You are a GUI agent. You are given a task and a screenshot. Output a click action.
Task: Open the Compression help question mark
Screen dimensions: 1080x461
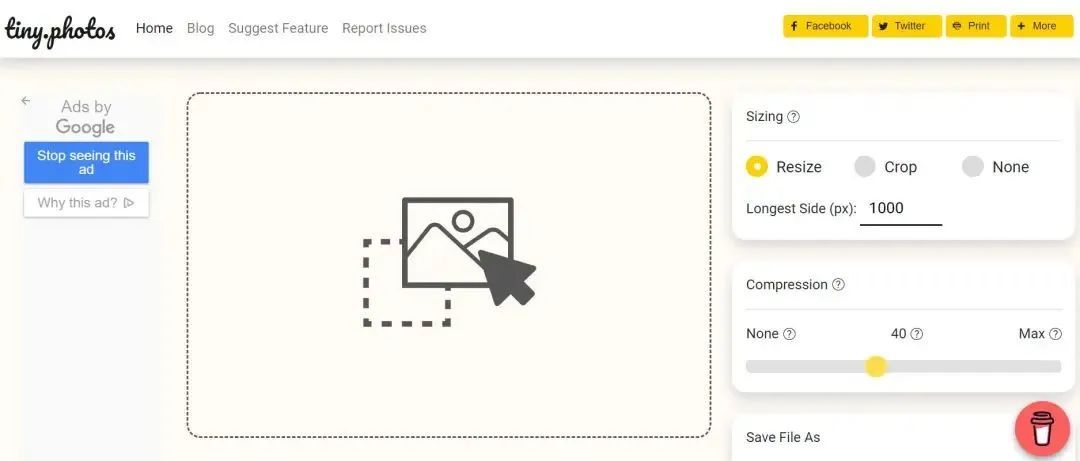click(838, 285)
